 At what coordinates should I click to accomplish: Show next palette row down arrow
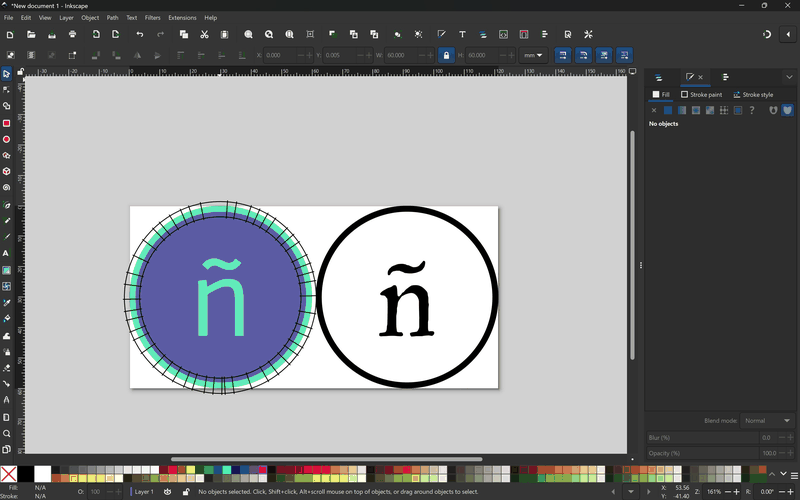coord(784,474)
